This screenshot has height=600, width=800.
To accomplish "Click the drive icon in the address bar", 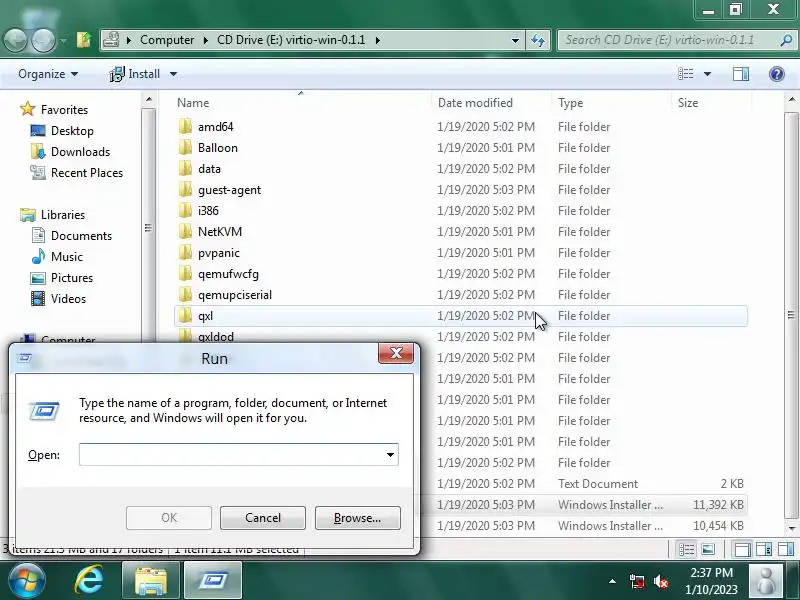I will 111,40.
